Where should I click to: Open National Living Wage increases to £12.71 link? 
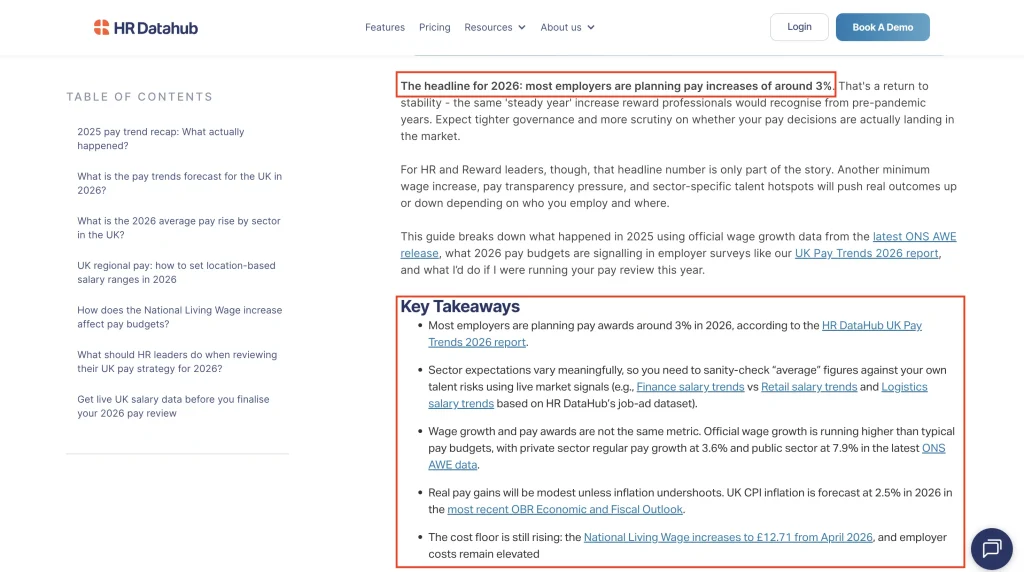click(728, 537)
